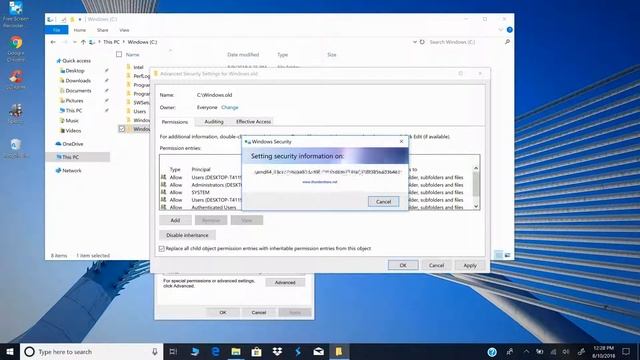Click the Up arrow in Explorer navigation
The image size is (640, 360).
point(83,42)
